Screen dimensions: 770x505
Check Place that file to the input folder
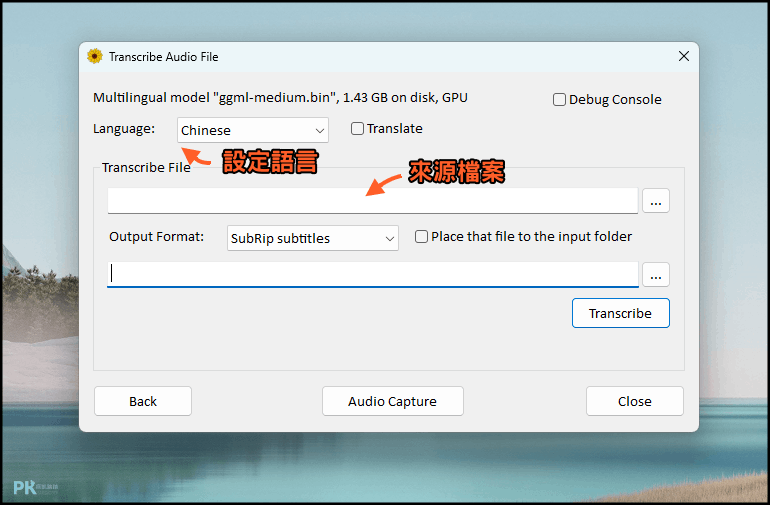click(421, 237)
